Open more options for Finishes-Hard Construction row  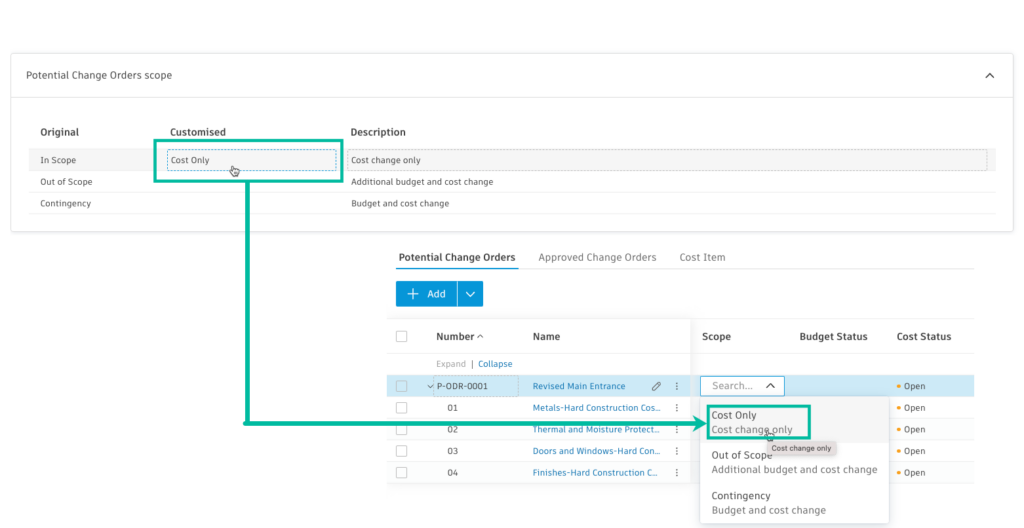pyautogui.click(x=677, y=472)
